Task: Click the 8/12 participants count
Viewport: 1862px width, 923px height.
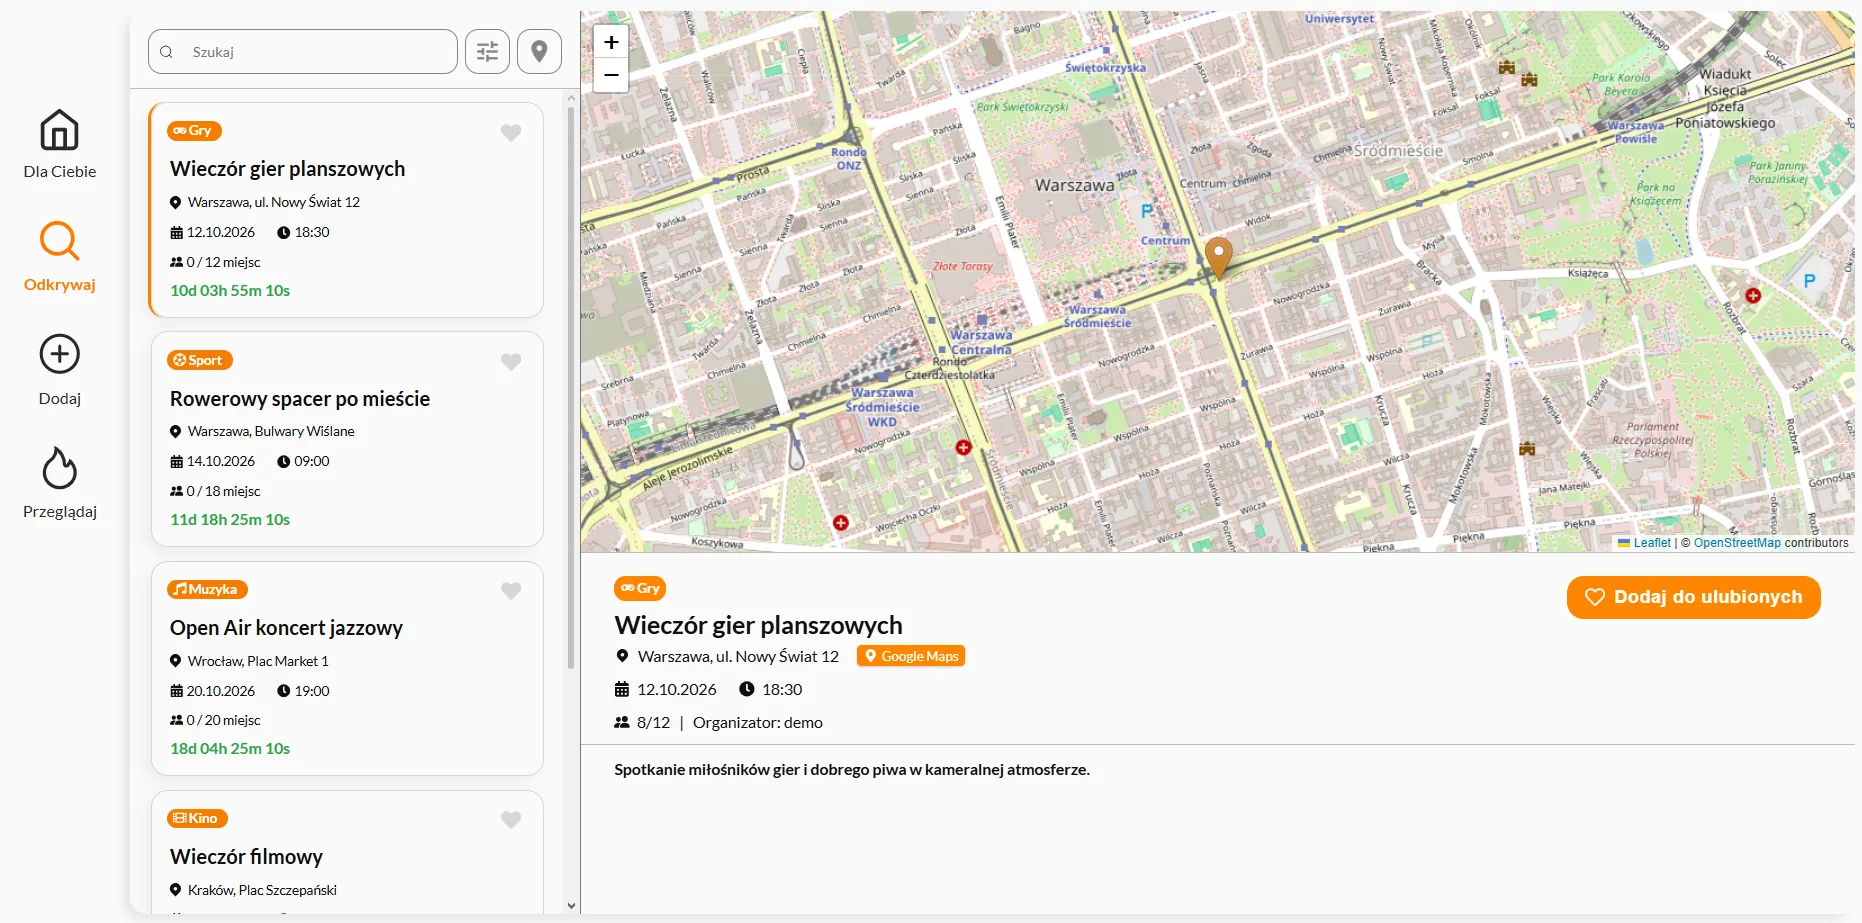Action: pyautogui.click(x=653, y=723)
